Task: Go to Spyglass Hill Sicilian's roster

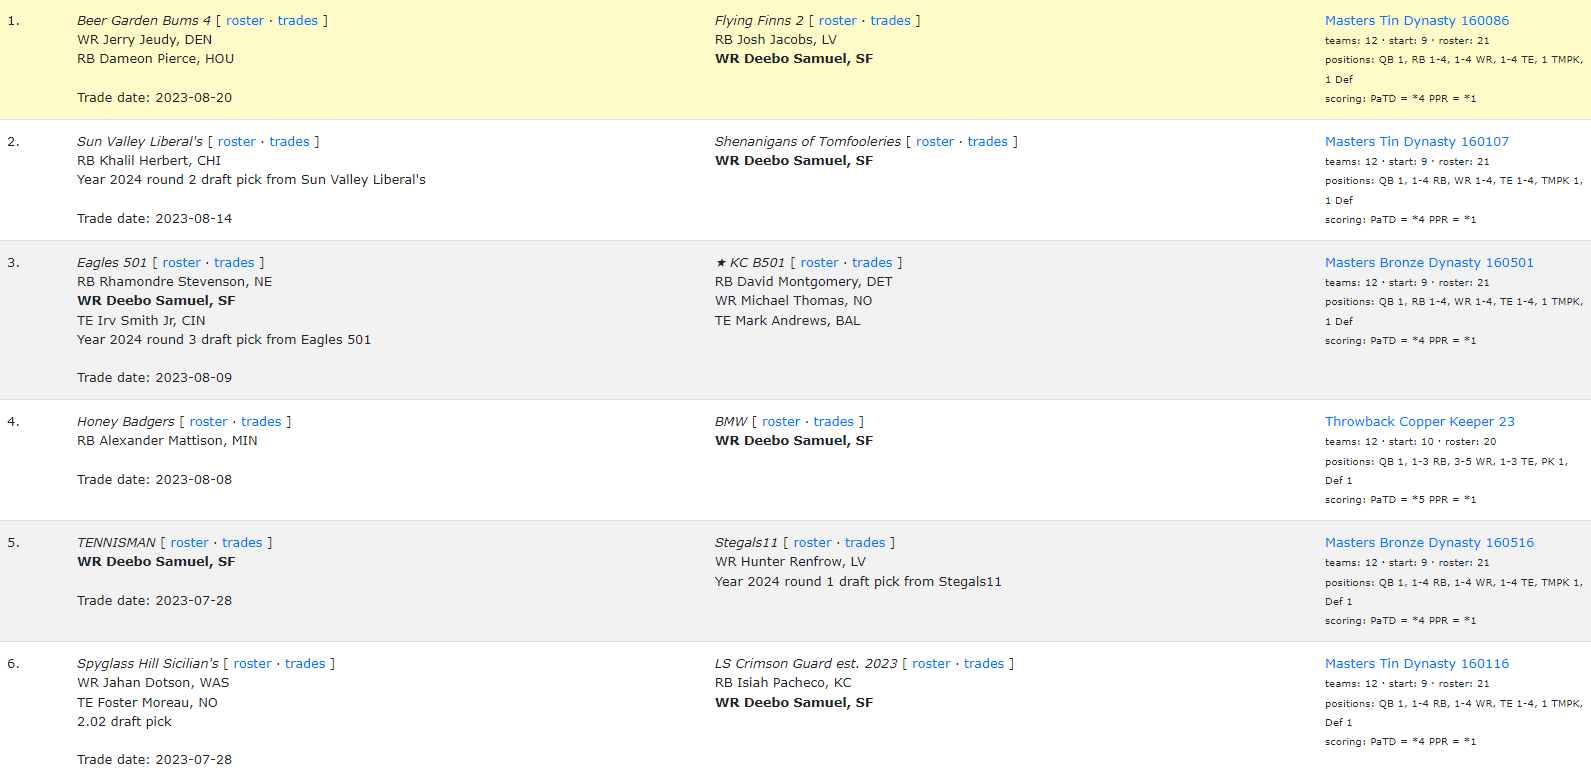Action: tap(253, 663)
